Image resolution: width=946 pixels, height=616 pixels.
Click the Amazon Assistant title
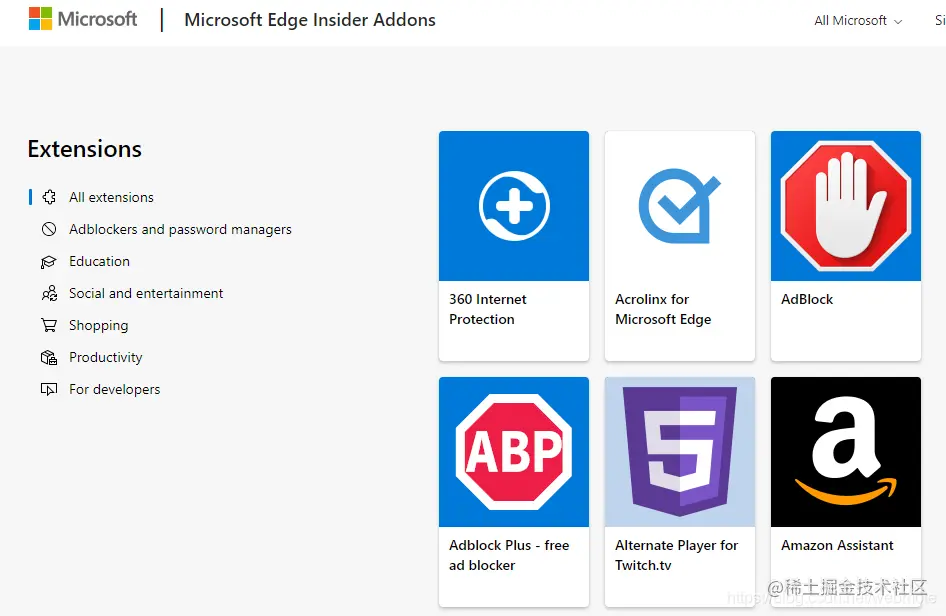pos(837,545)
